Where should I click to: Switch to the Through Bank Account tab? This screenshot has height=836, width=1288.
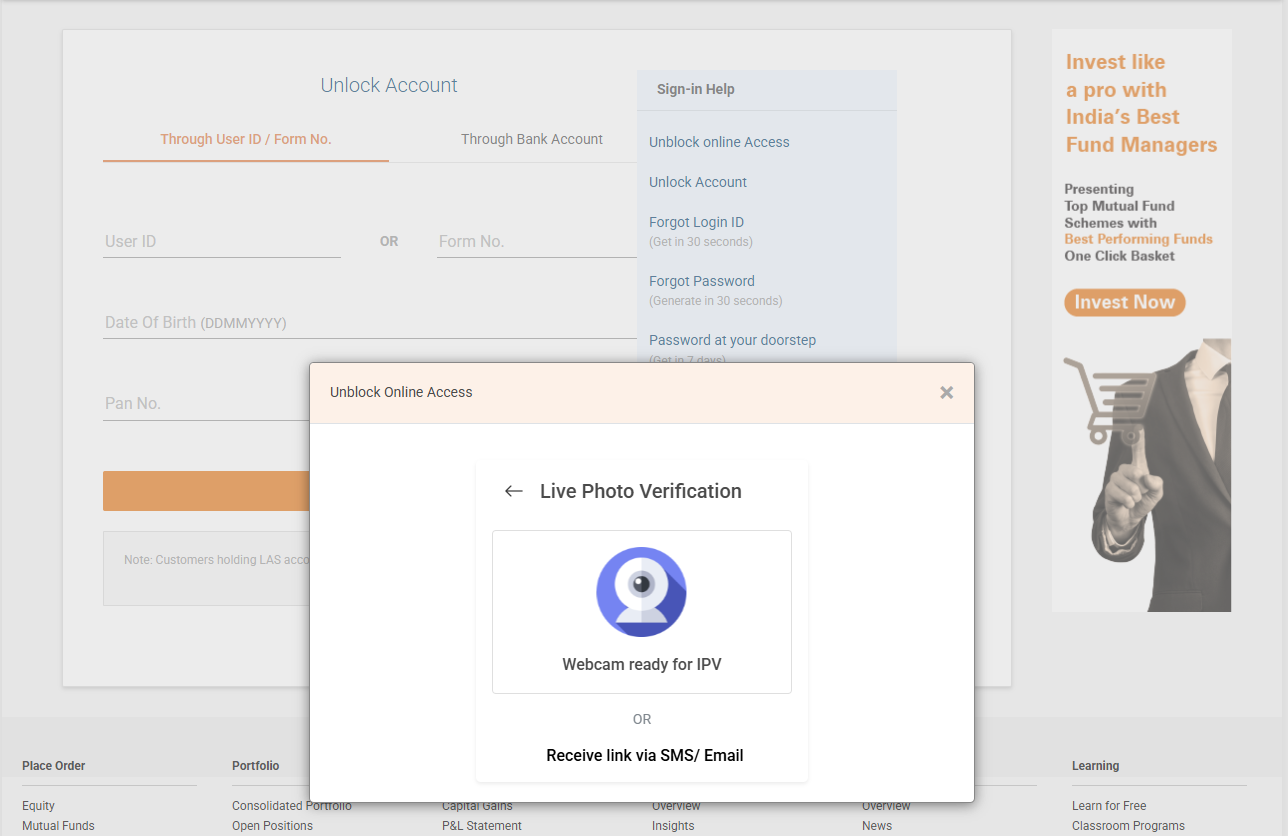(x=531, y=139)
